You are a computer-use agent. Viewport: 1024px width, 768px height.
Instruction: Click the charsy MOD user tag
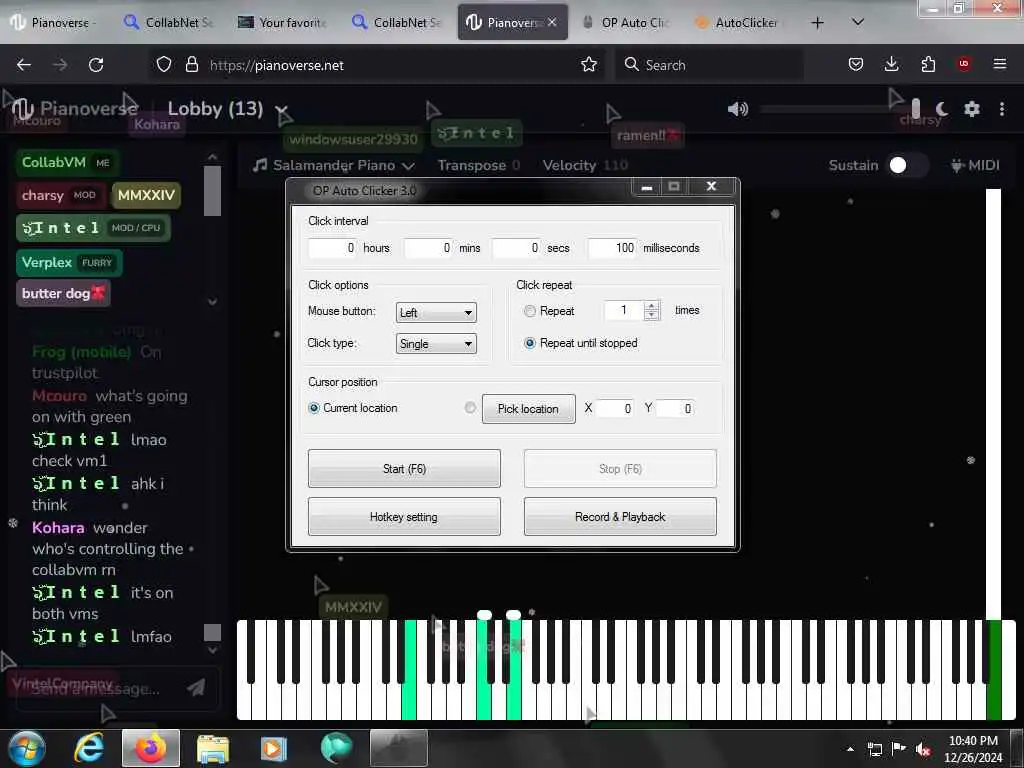point(60,195)
